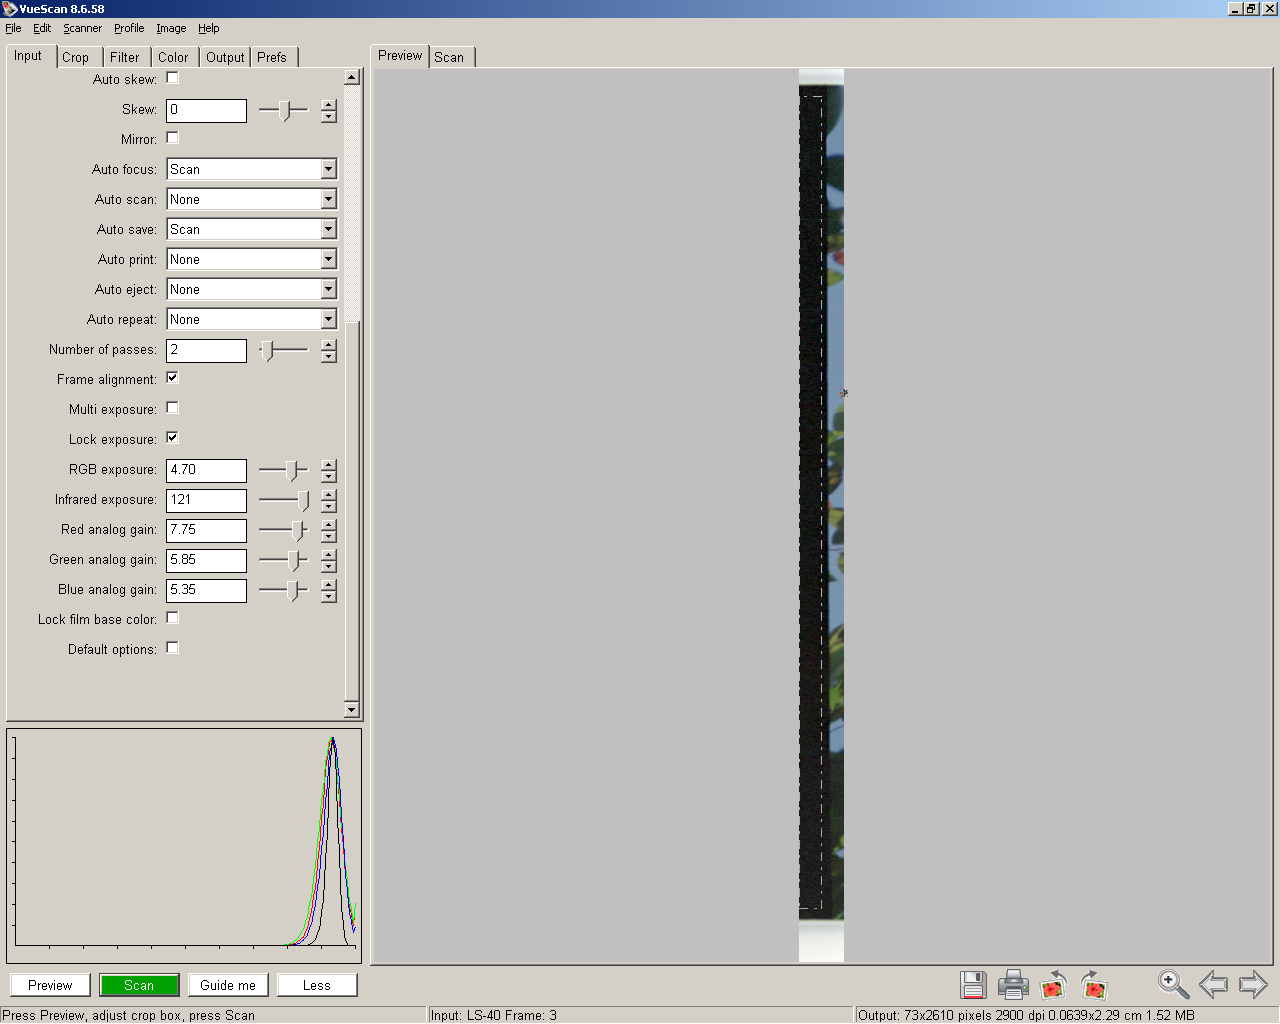
Task: Click the zoom-in magnifier icon
Action: 1173,985
